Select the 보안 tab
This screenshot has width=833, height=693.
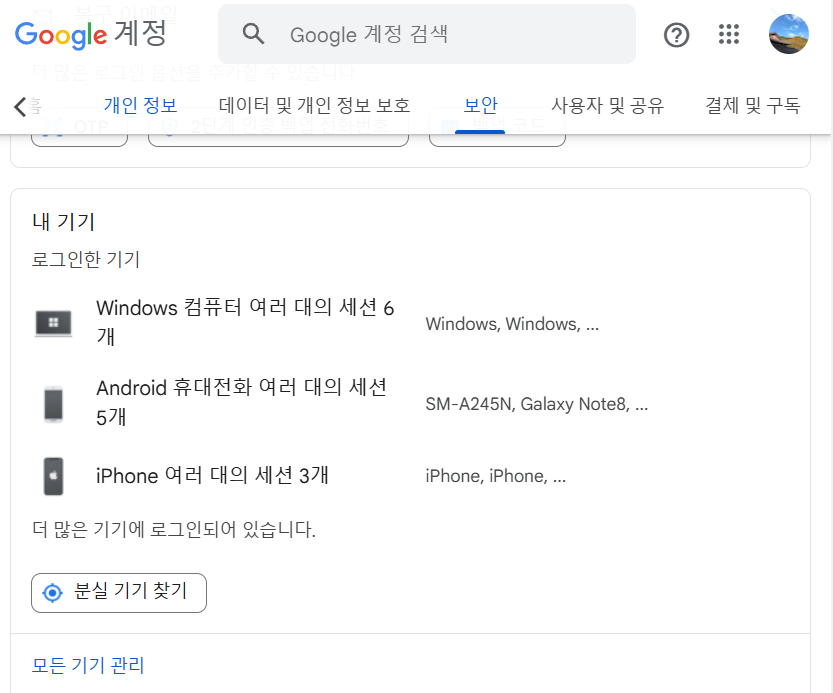click(480, 105)
